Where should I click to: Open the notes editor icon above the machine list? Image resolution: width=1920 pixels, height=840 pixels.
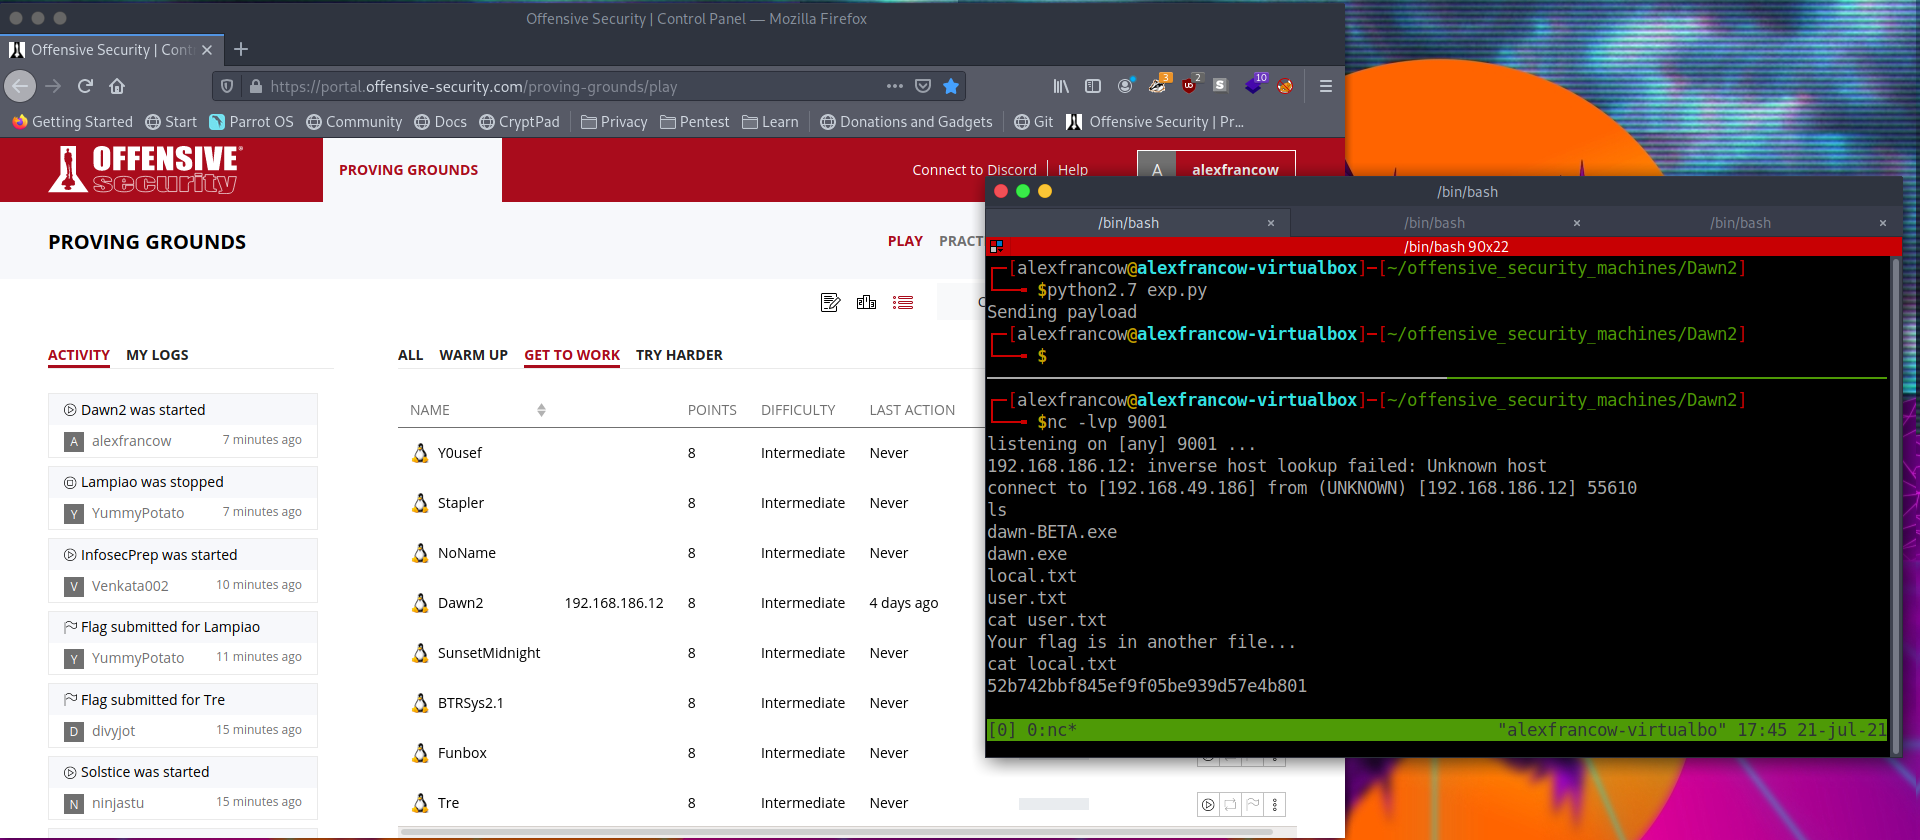830,303
